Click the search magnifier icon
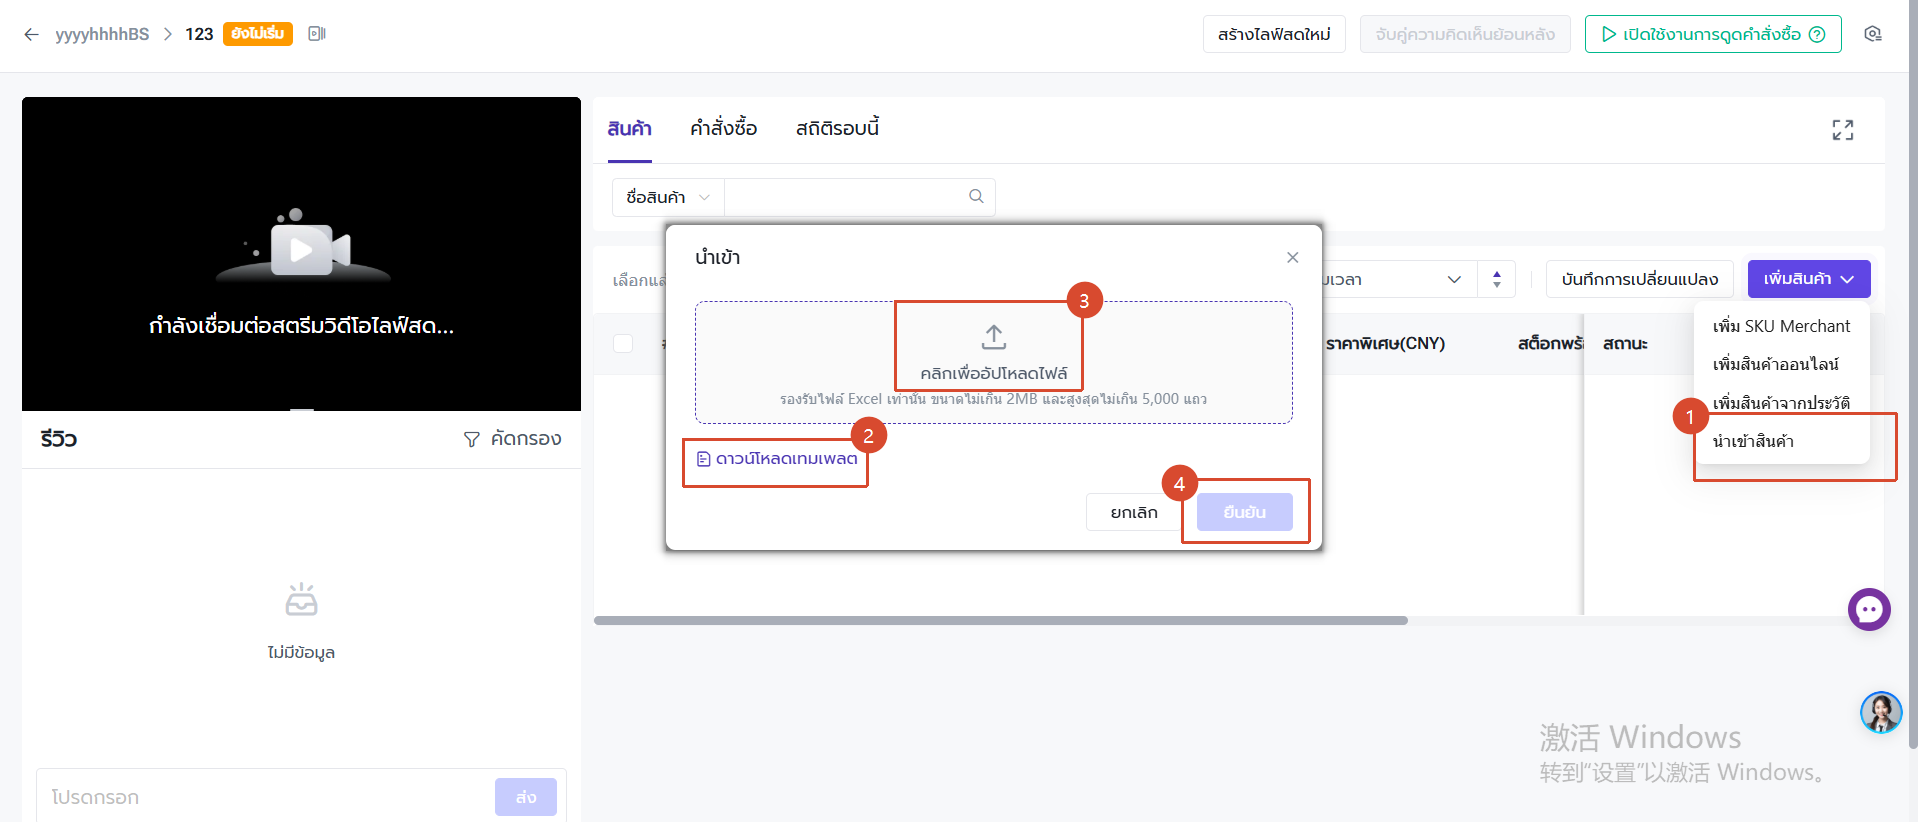This screenshot has height=822, width=1918. pos(976,197)
